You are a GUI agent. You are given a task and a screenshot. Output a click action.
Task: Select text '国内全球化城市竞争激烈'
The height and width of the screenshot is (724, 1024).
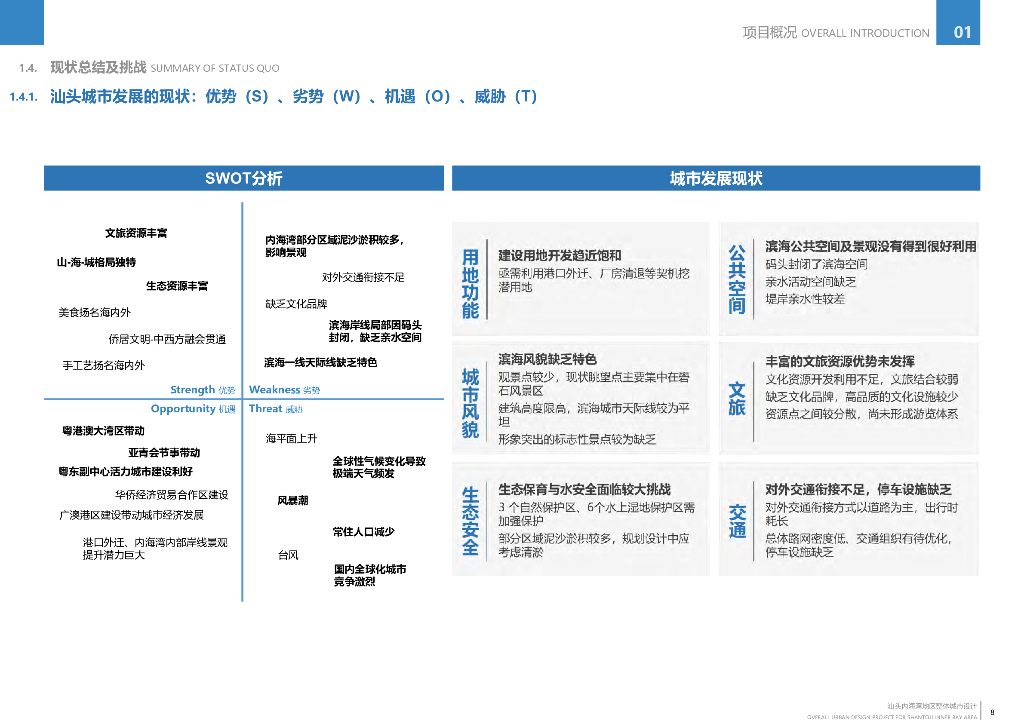[x=370, y=575]
